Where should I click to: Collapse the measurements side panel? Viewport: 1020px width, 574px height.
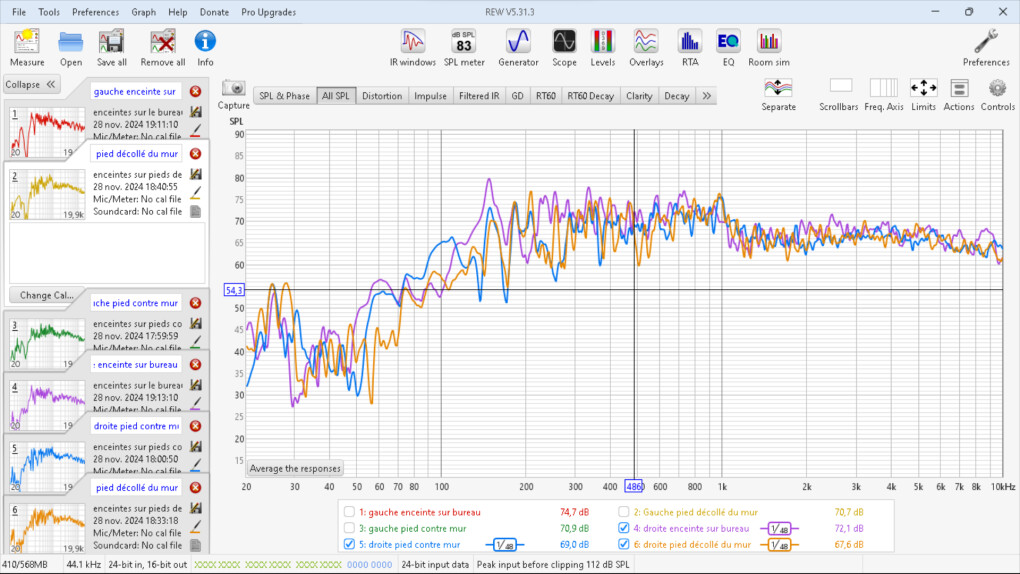point(31,85)
